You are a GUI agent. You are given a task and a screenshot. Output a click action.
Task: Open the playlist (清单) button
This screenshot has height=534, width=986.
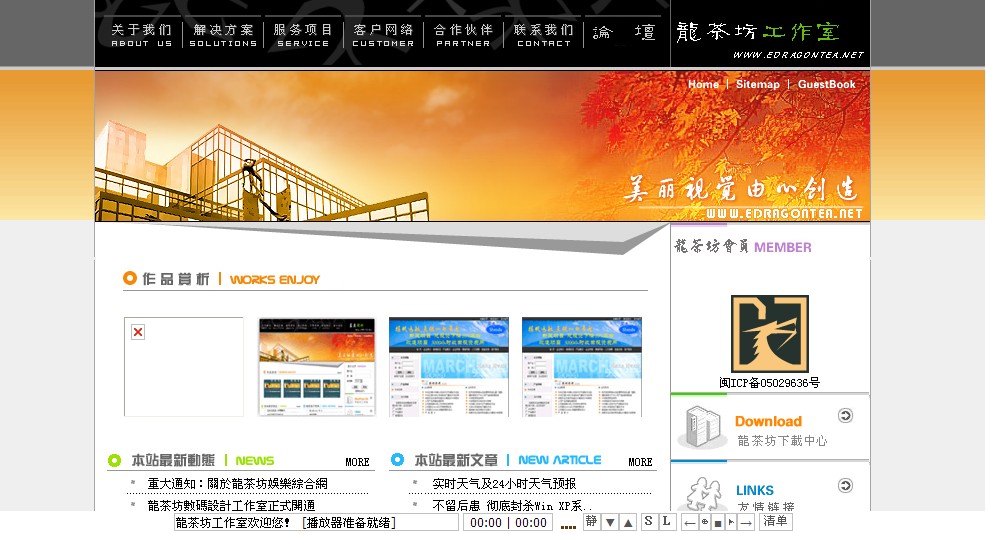(x=776, y=522)
